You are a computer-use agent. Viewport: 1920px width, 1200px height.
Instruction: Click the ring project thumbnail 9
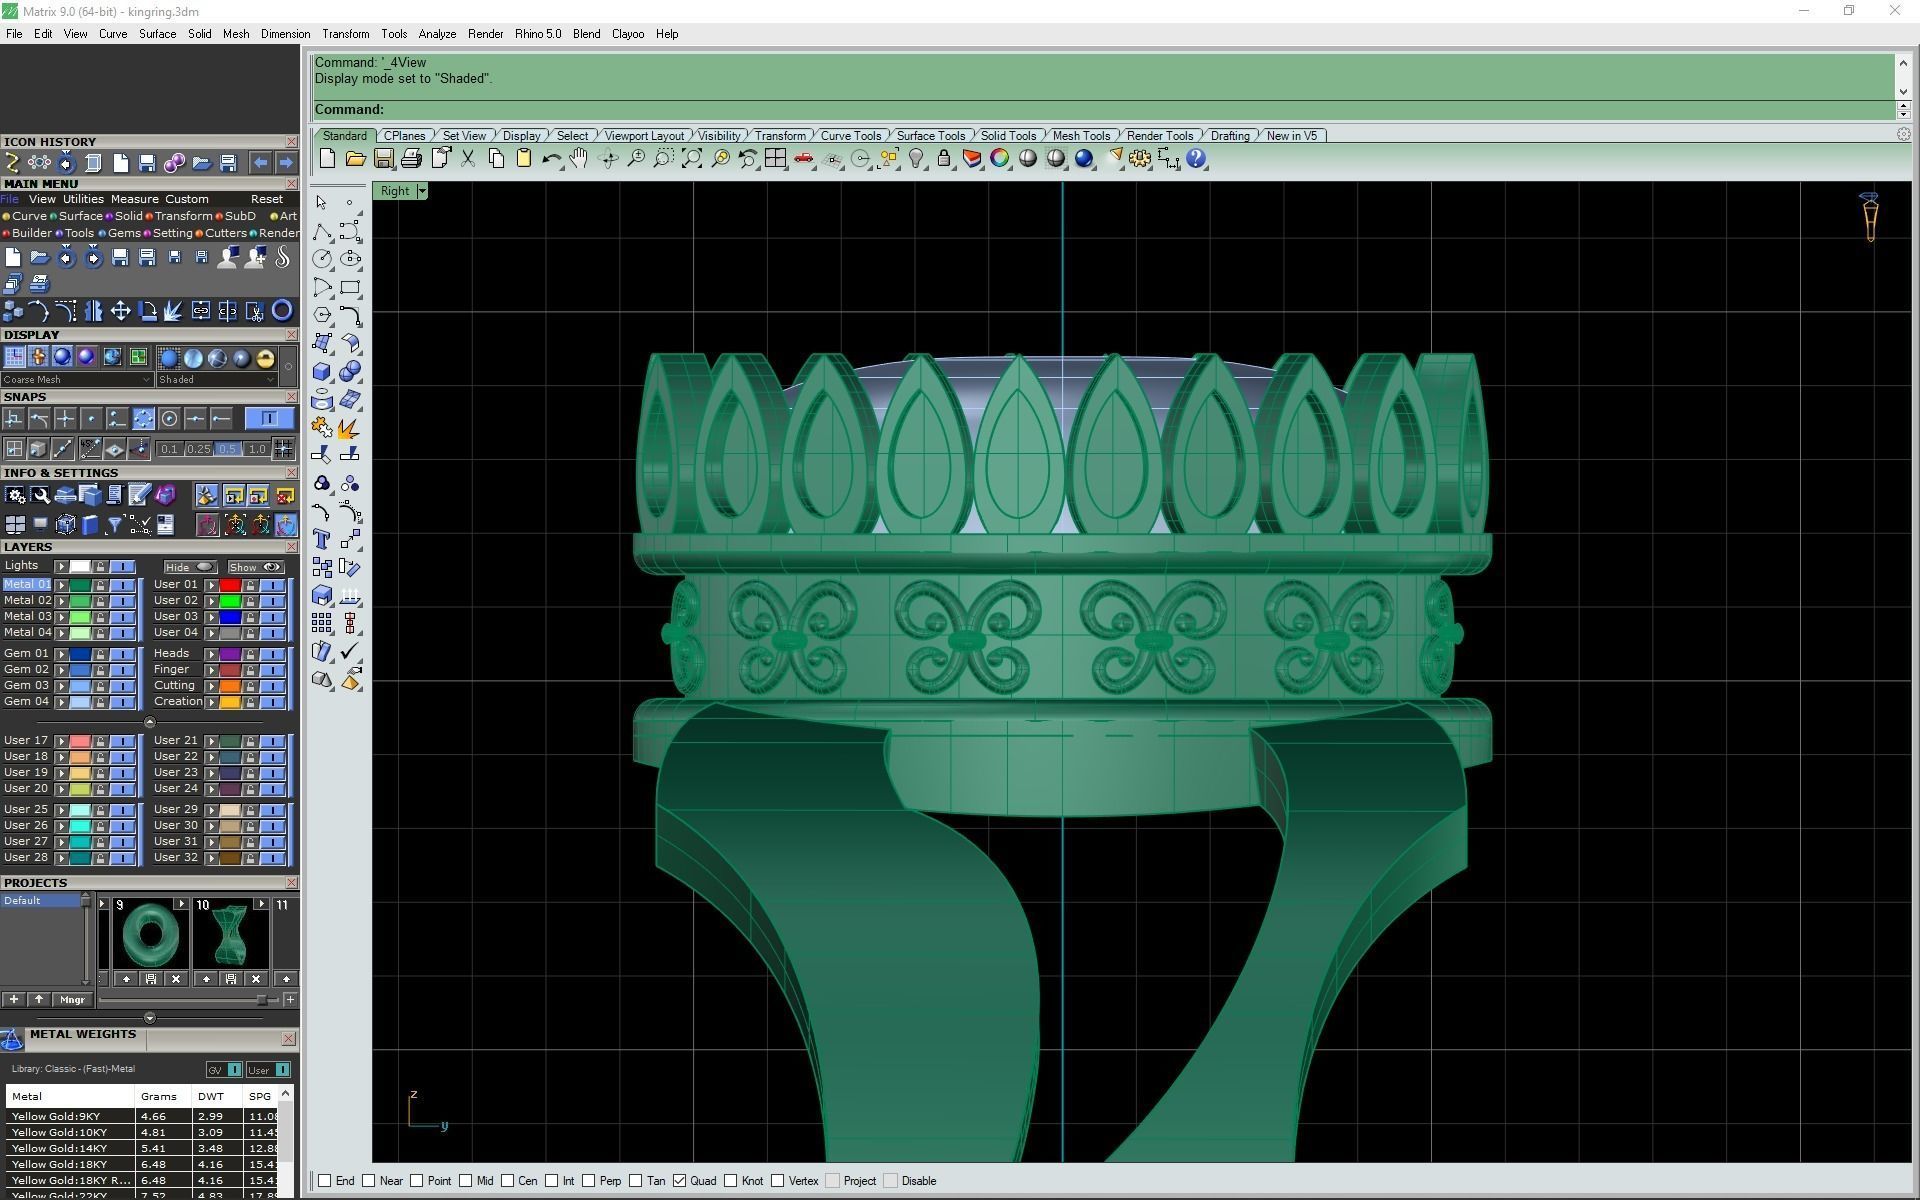150,934
